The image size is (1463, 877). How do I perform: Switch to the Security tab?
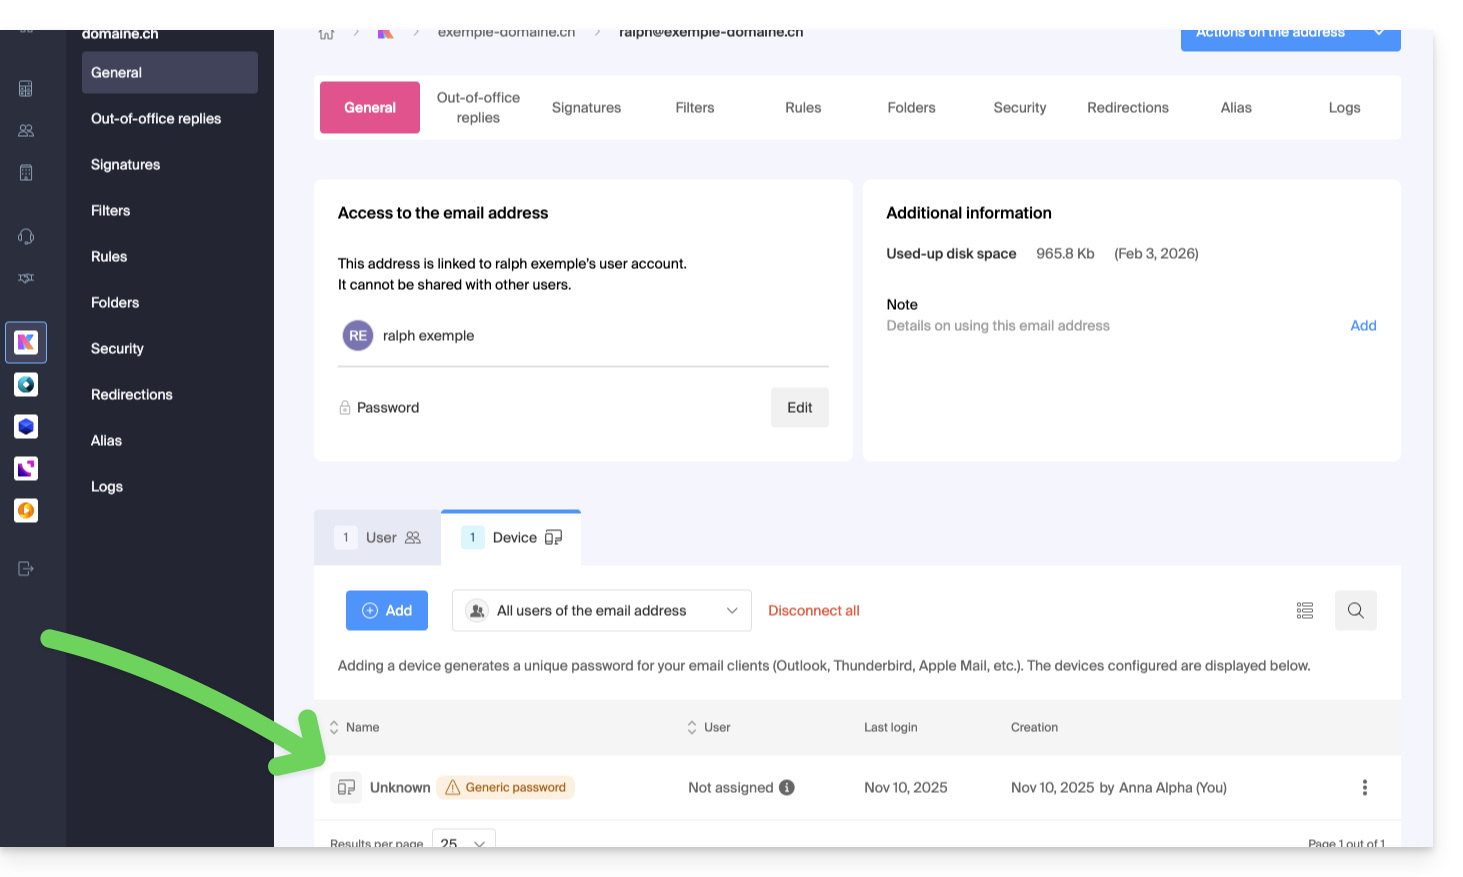click(x=1019, y=108)
